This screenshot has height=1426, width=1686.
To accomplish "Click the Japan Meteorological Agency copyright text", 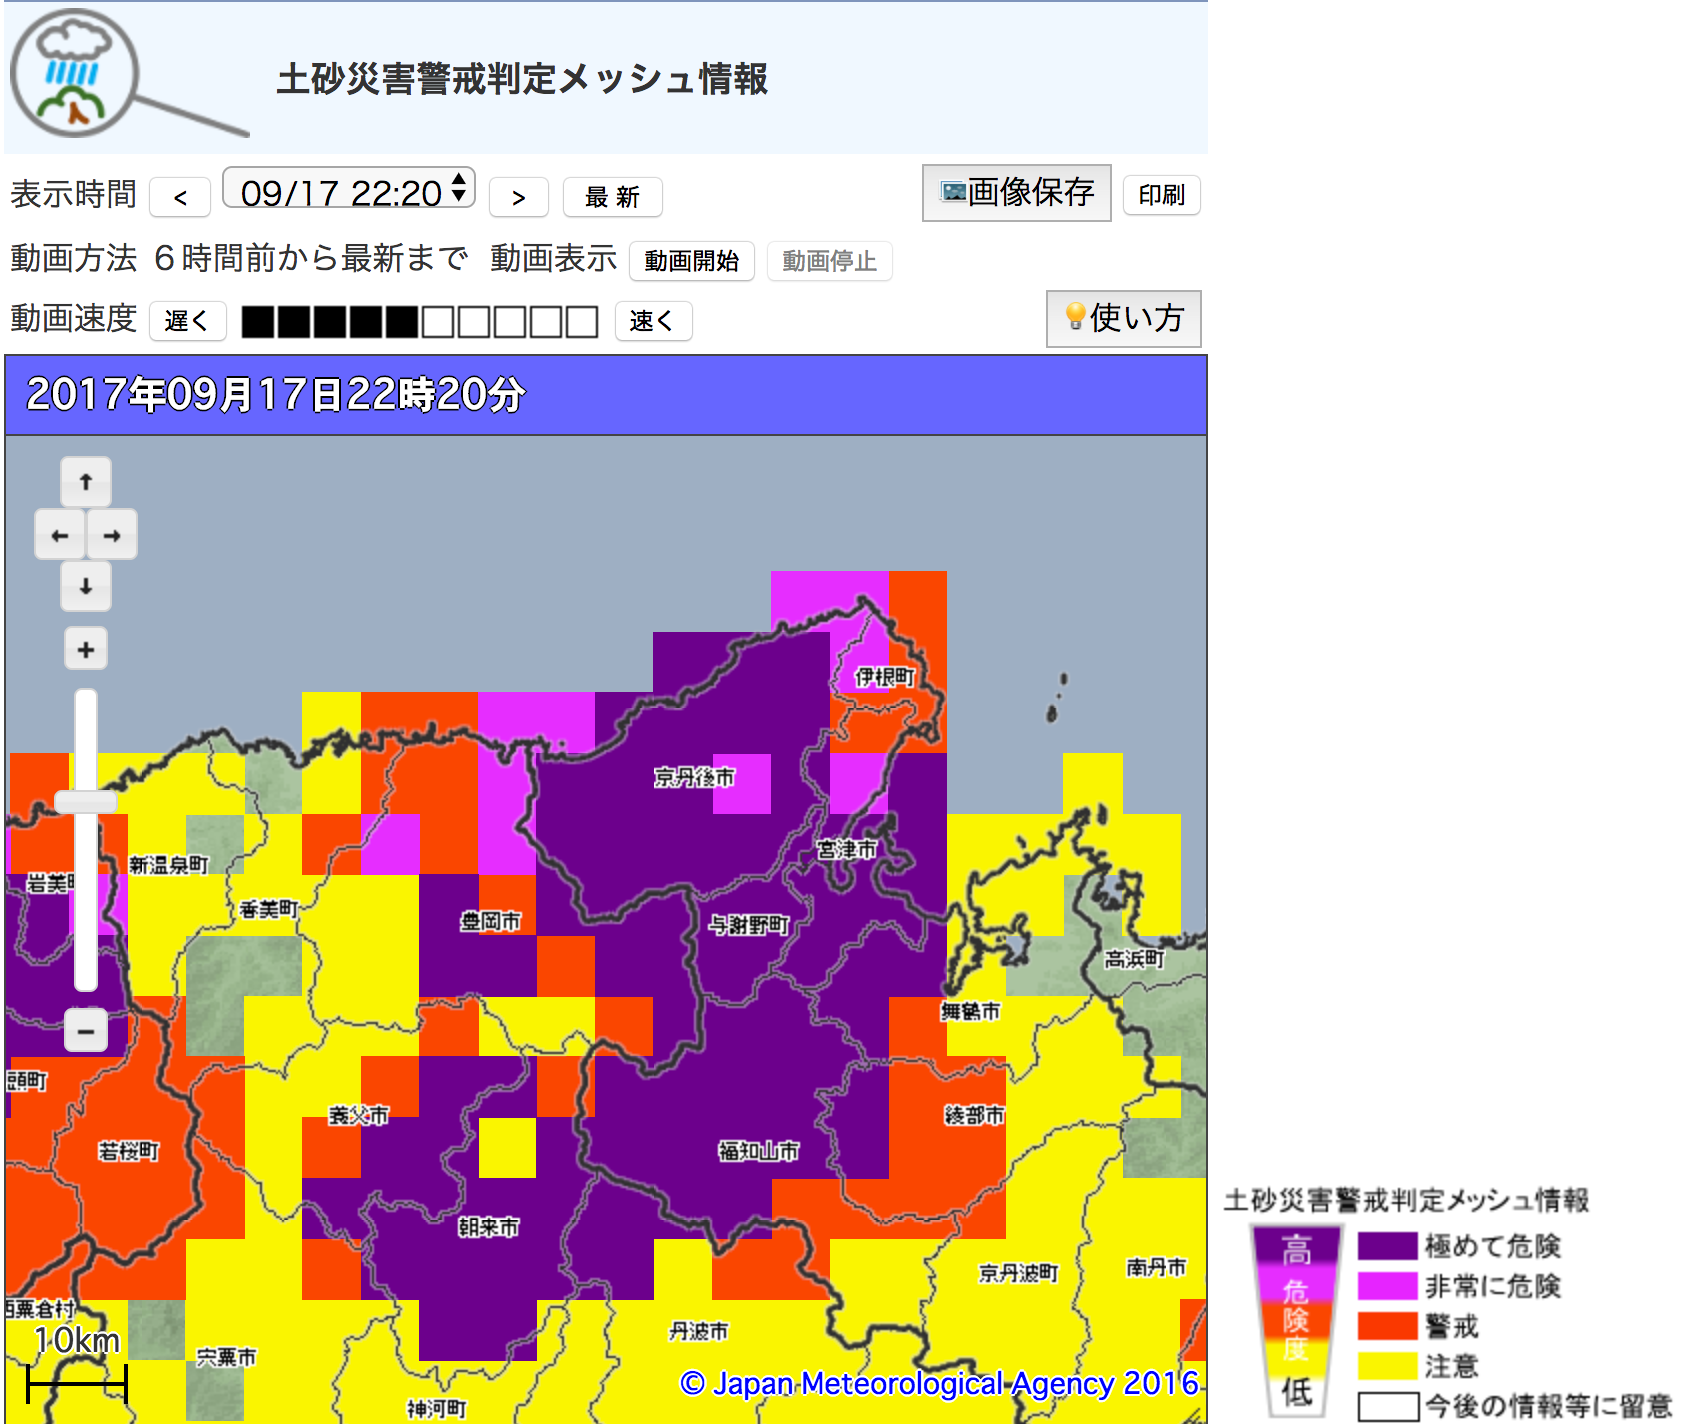I will click(x=939, y=1383).
